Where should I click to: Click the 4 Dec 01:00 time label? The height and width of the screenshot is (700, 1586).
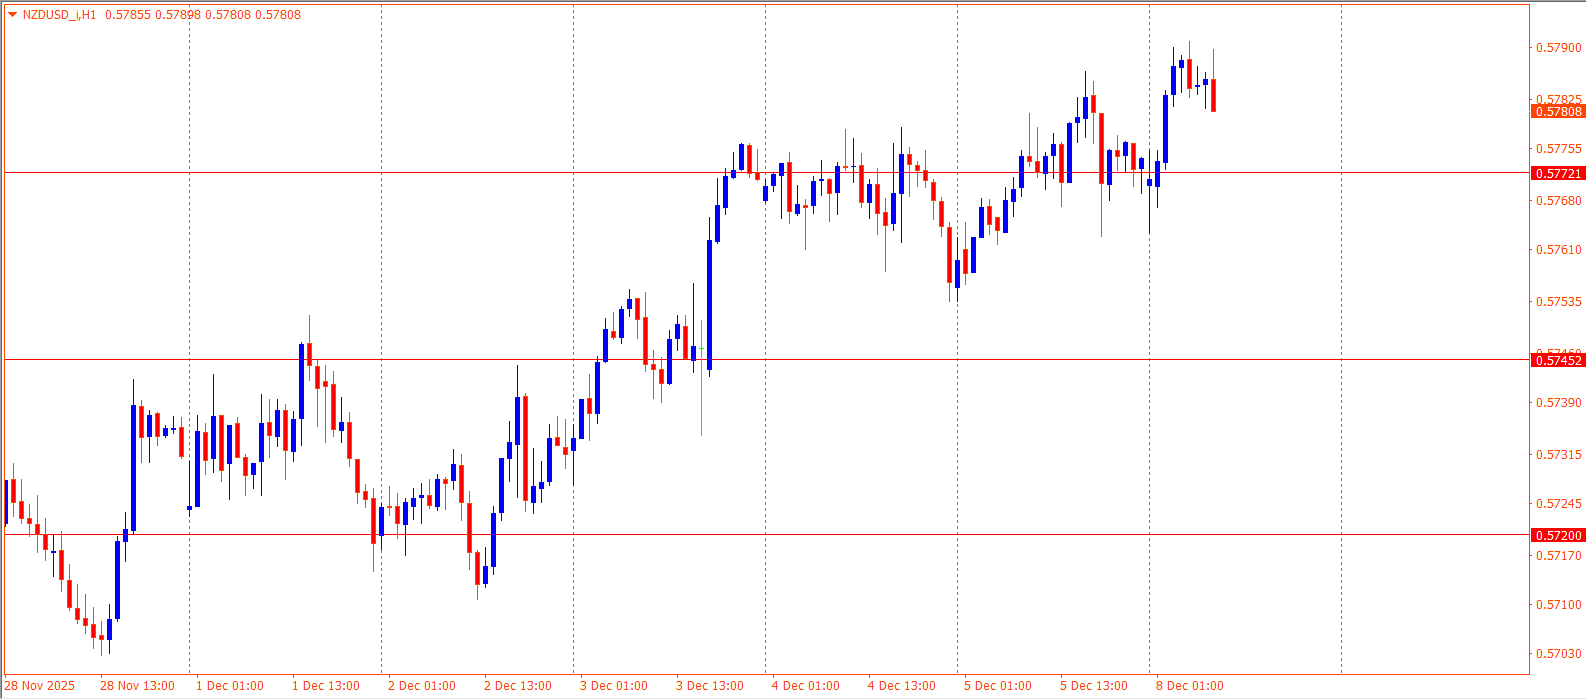806,686
